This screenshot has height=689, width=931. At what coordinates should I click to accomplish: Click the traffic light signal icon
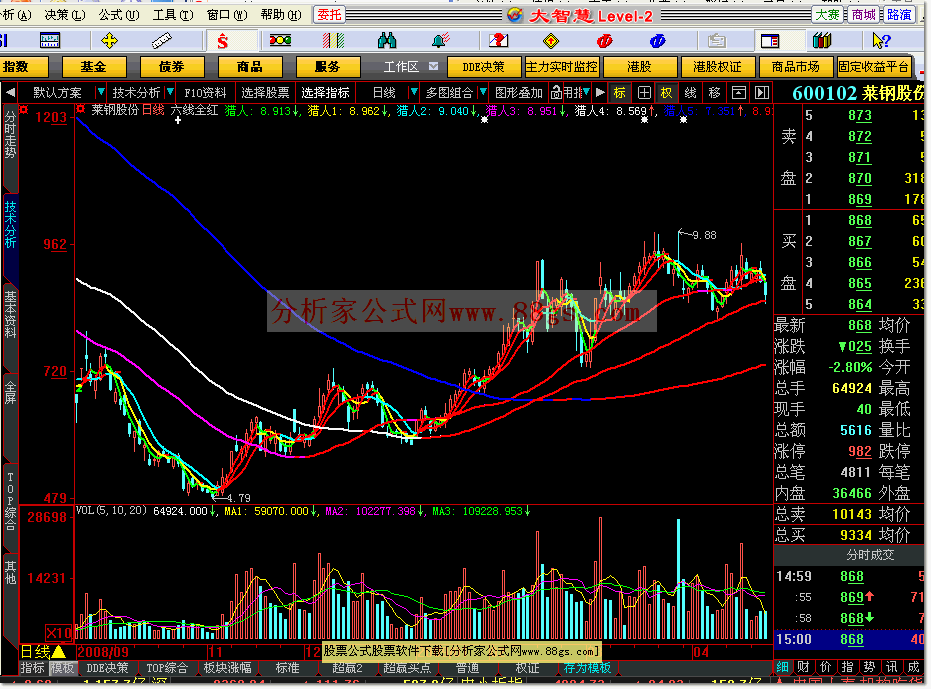pyautogui.click(x=280, y=40)
